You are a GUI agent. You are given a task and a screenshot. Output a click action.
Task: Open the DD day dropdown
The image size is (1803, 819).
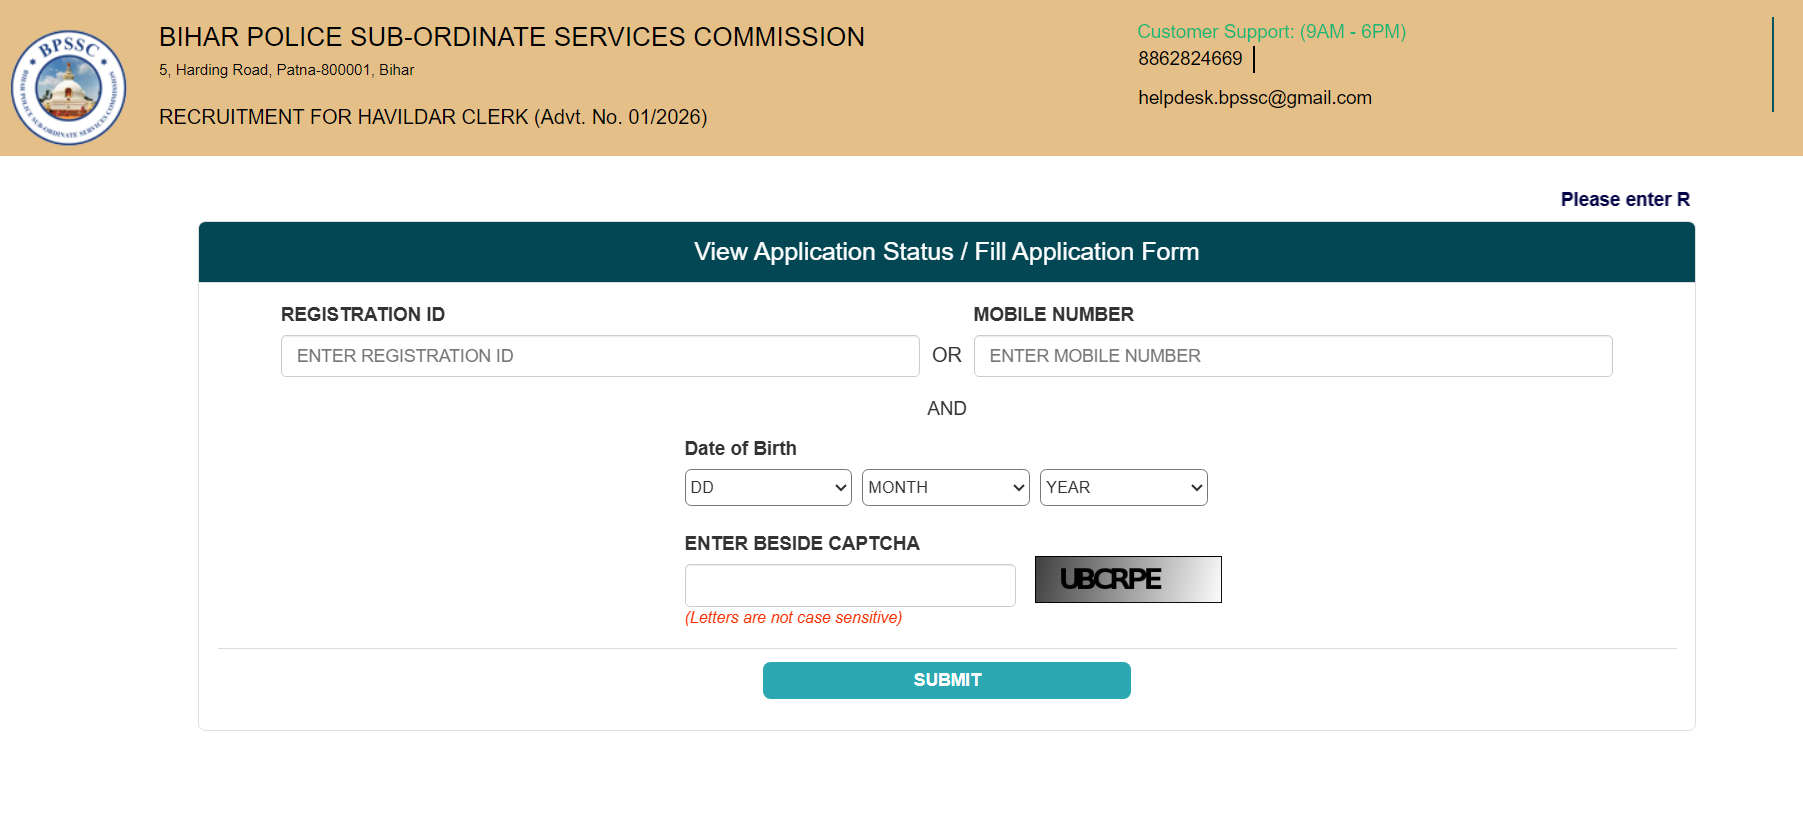[767, 487]
